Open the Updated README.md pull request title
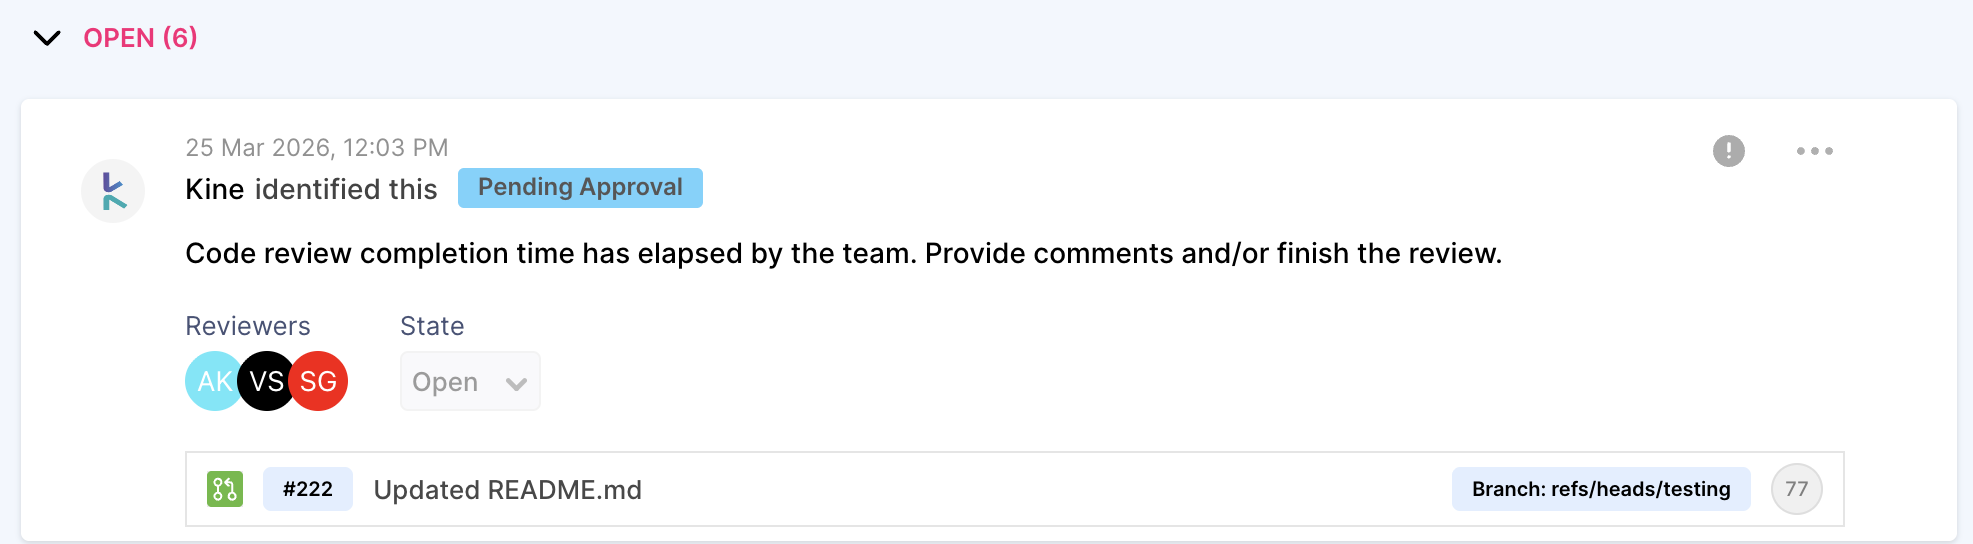 point(507,490)
